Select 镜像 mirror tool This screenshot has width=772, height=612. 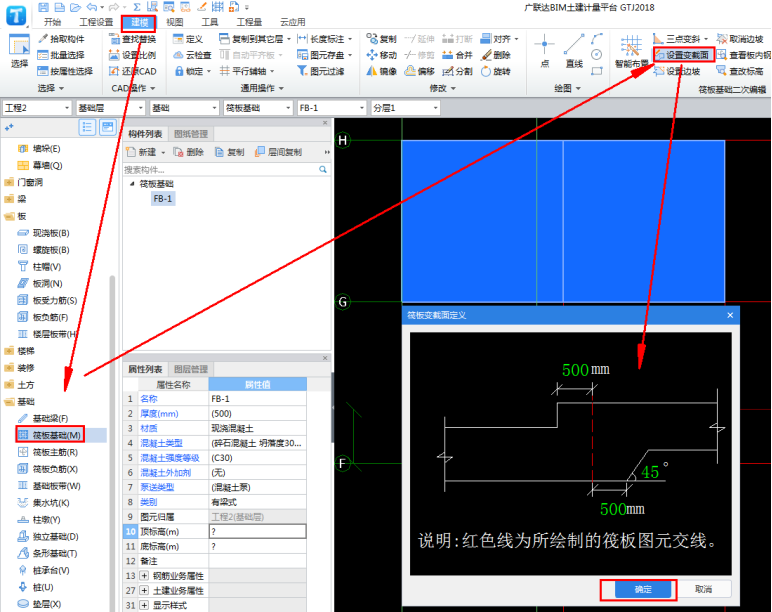(x=382, y=71)
